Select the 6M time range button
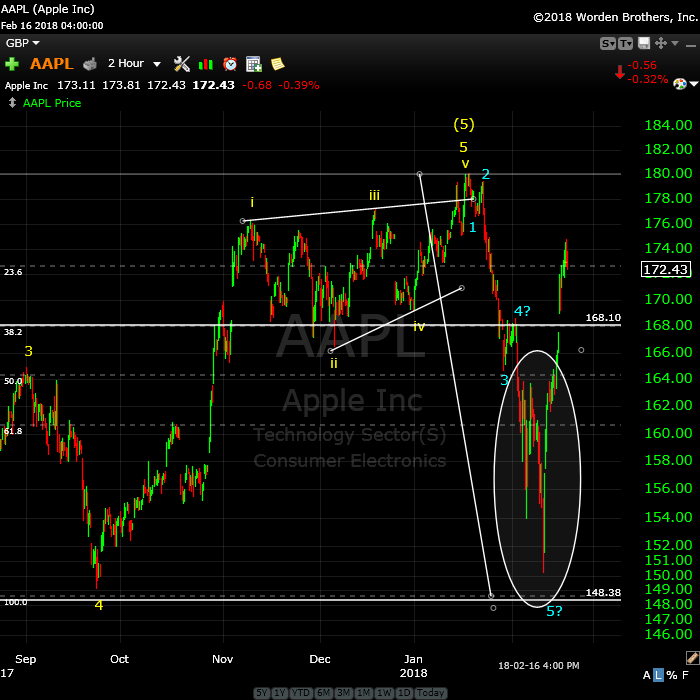 [x=323, y=693]
